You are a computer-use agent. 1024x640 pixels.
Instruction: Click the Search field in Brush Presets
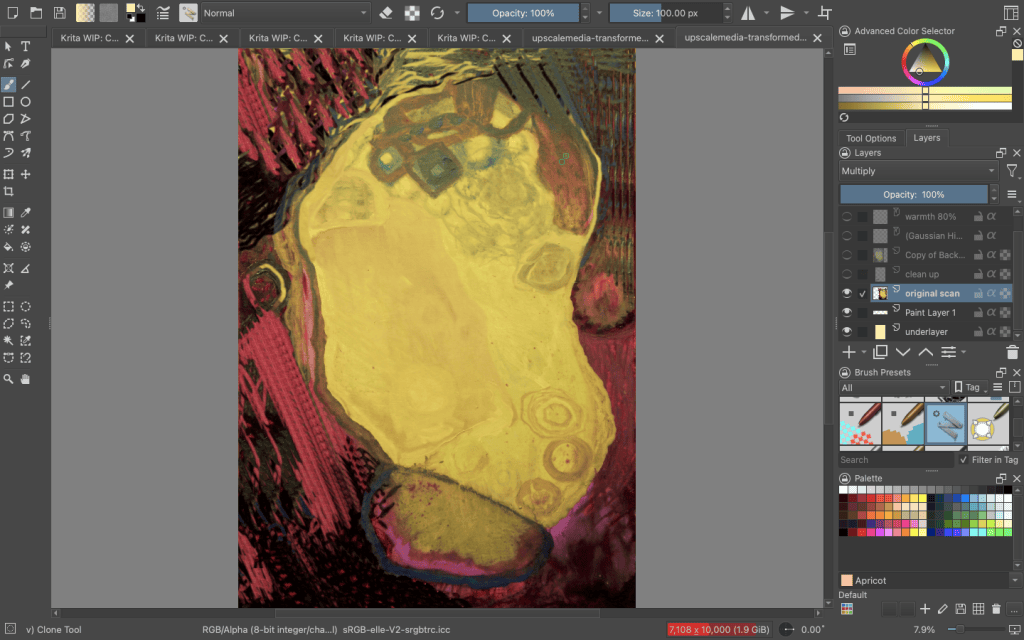coord(896,460)
